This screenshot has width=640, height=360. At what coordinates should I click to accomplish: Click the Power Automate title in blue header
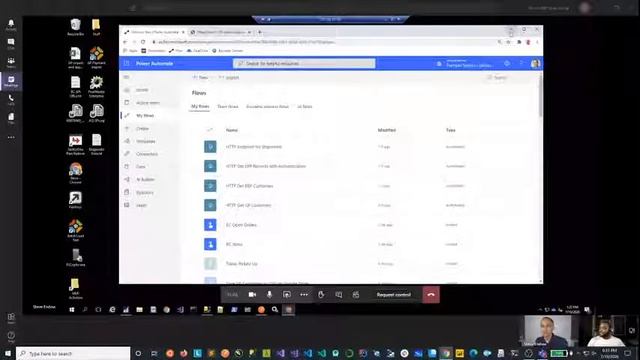tap(154, 64)
